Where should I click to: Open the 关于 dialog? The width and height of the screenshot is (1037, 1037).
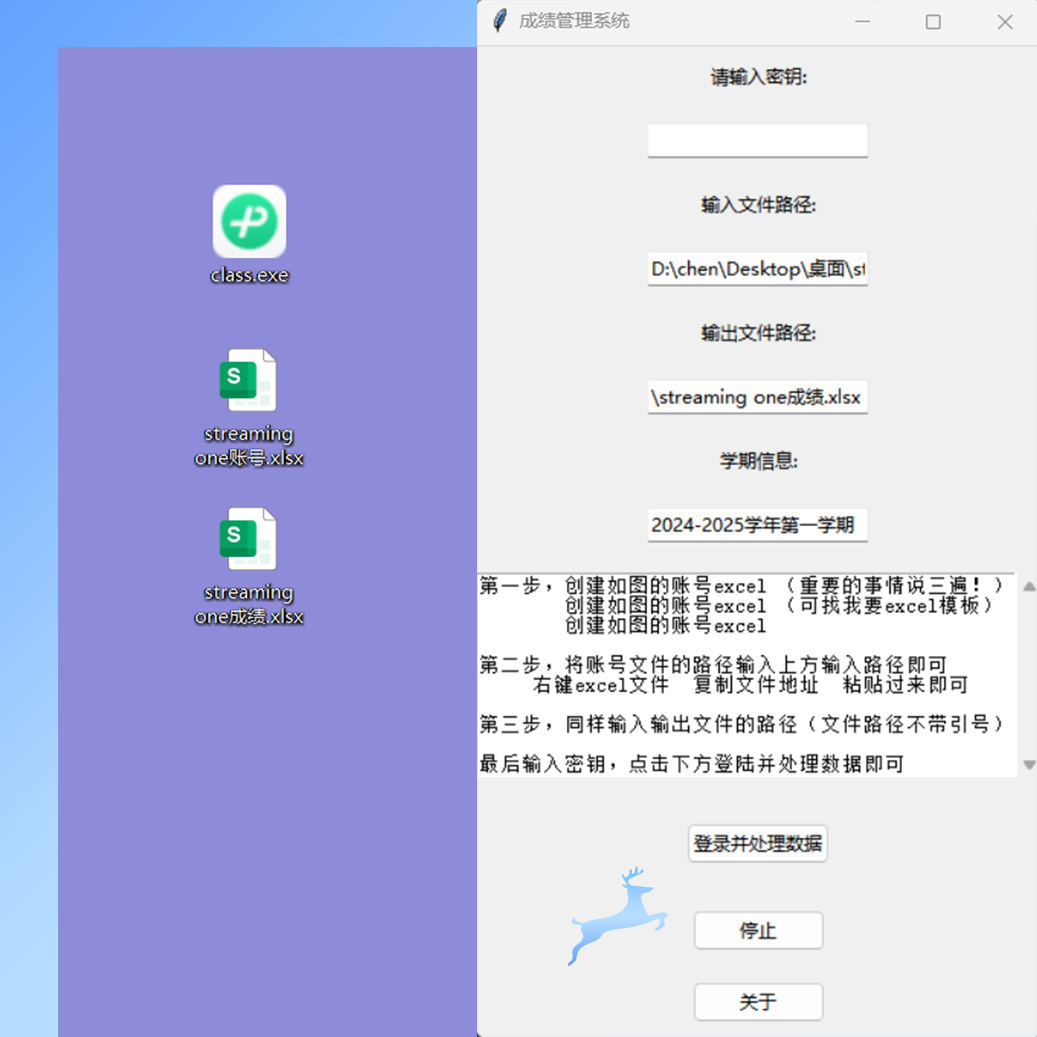point(757,1002)
